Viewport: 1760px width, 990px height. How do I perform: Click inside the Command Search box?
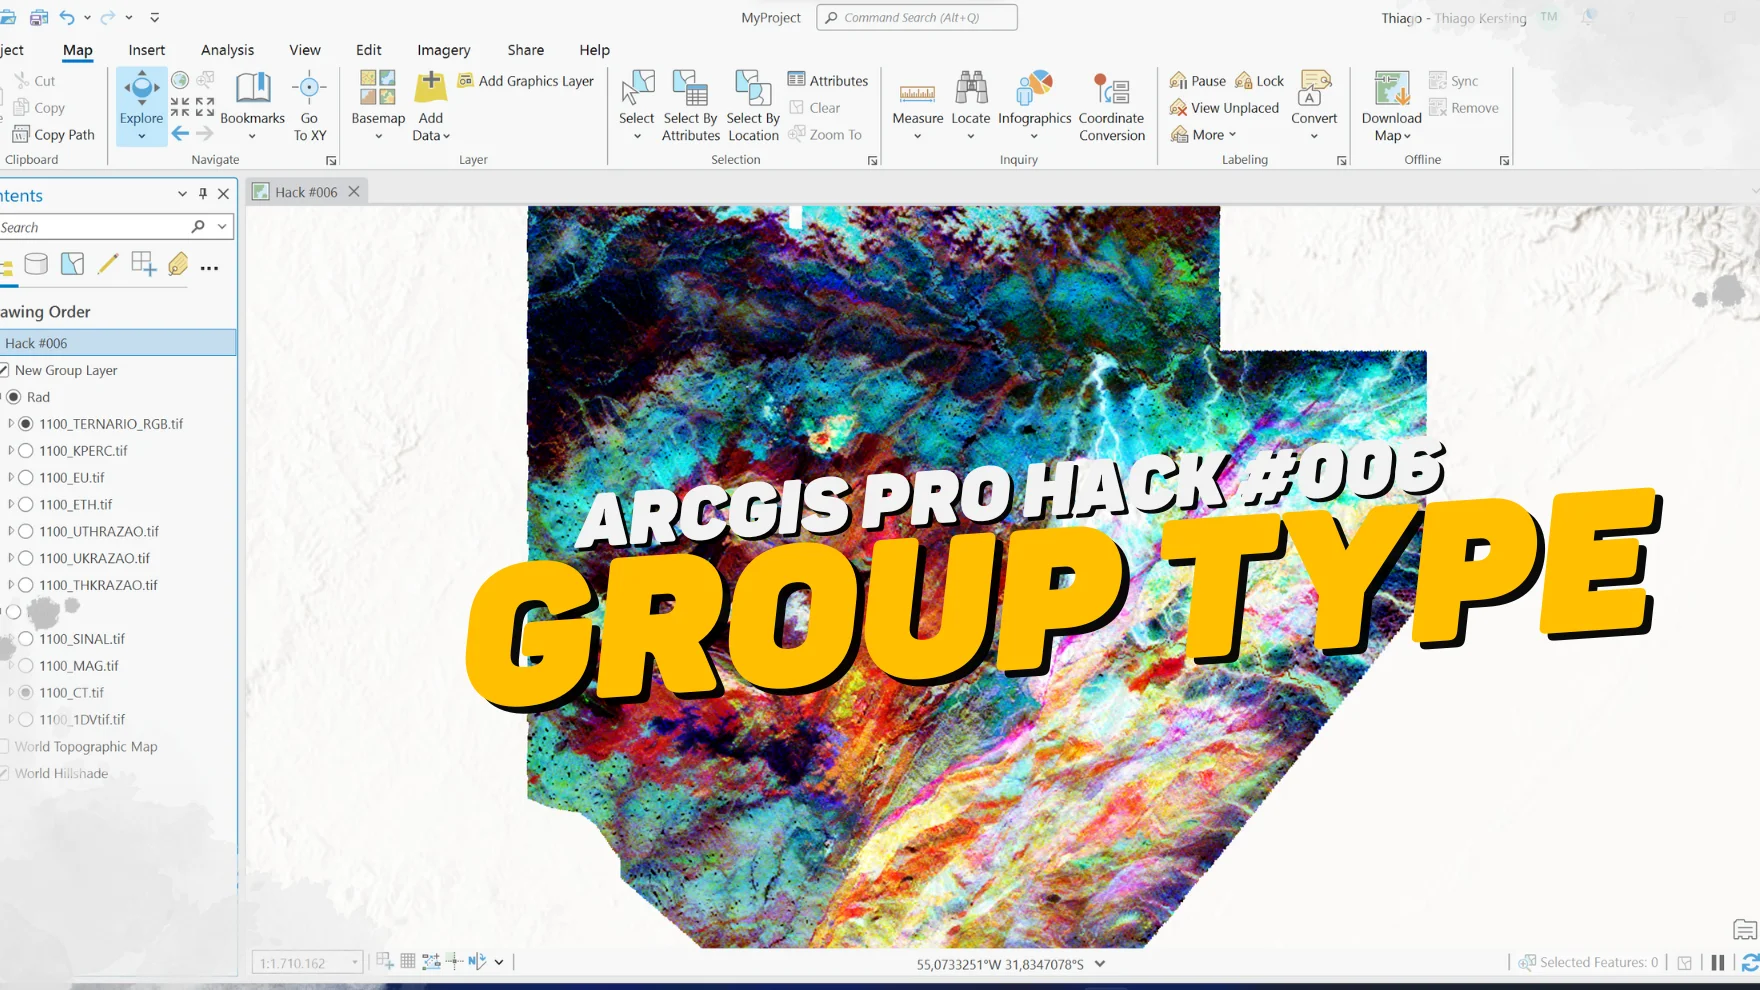pos(916,17)
